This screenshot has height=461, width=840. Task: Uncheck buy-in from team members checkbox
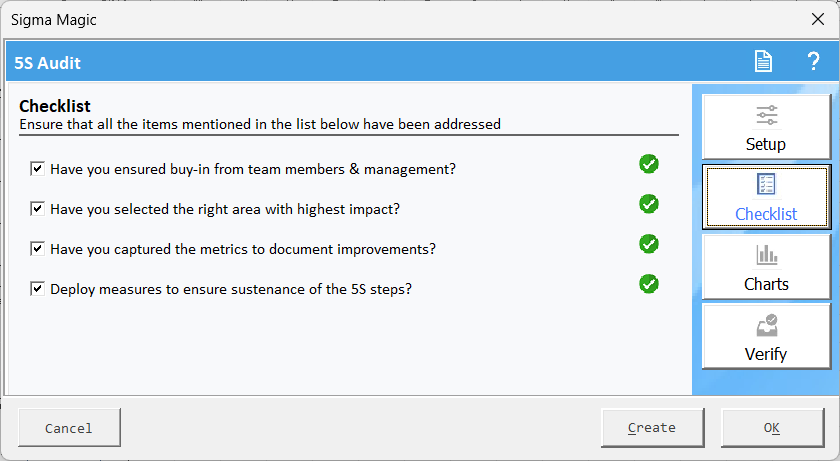(x=37, y=169)
